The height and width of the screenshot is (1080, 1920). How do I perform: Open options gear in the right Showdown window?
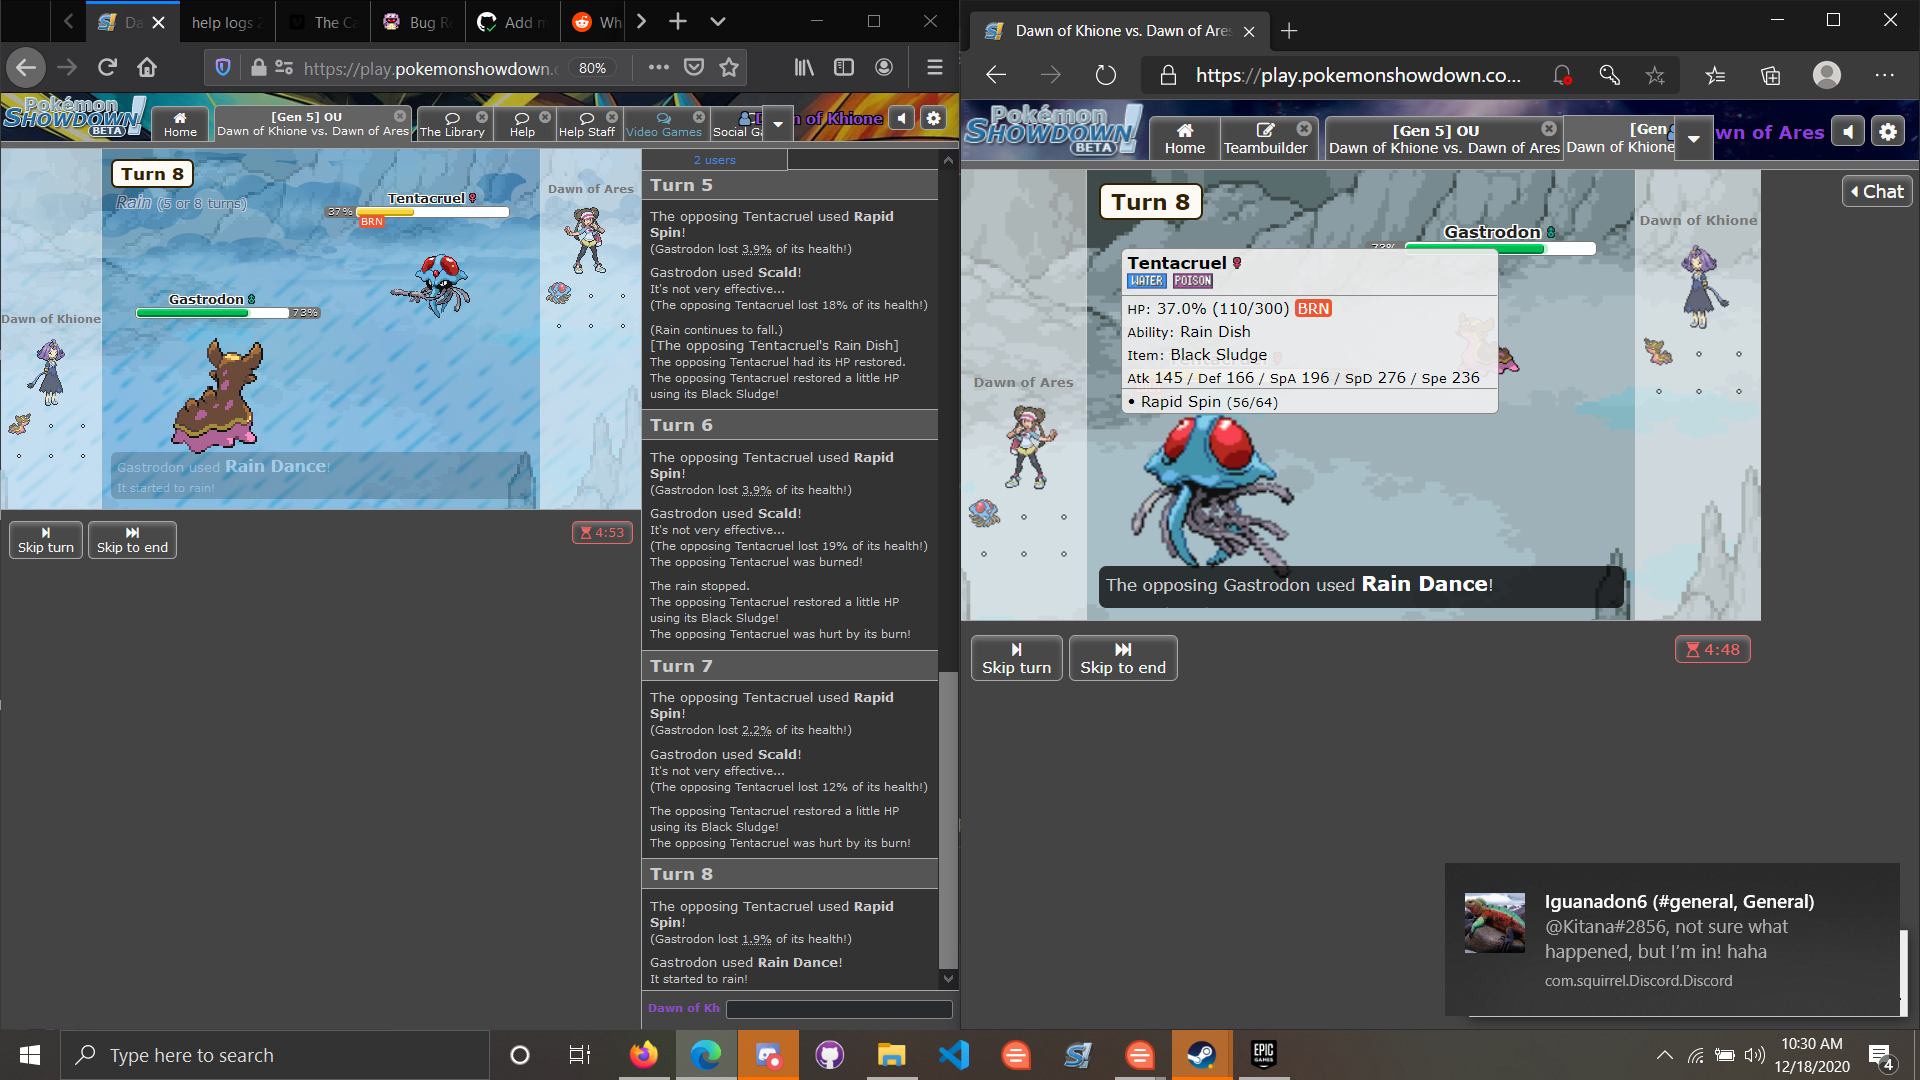point(1888,132)
